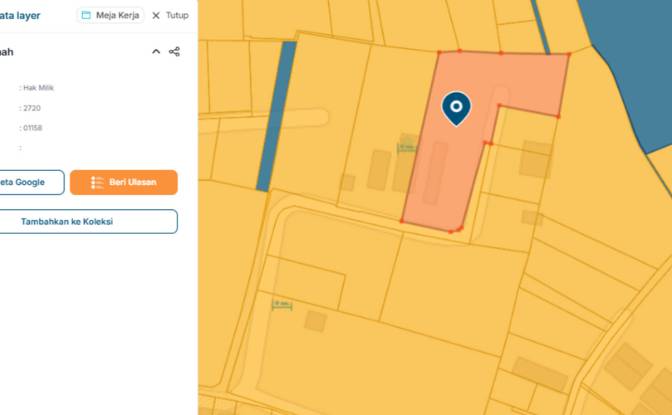This screenshot has width=672, height=415.
Task: Click the 'ata layer' panel title
Action: pos(20,15)
